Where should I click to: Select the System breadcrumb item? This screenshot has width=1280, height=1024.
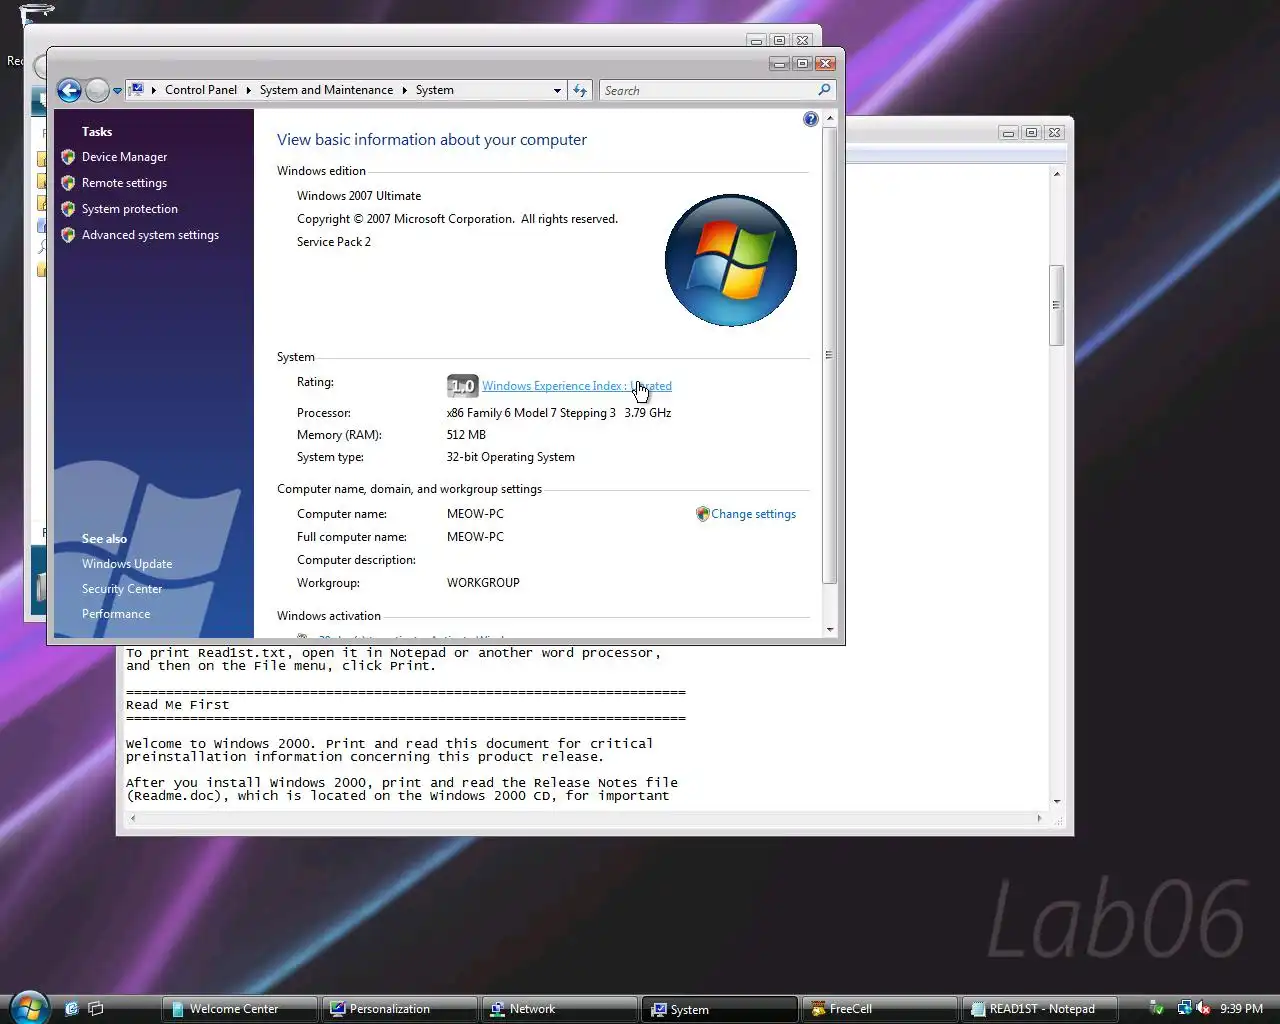(x=435, y=90)
